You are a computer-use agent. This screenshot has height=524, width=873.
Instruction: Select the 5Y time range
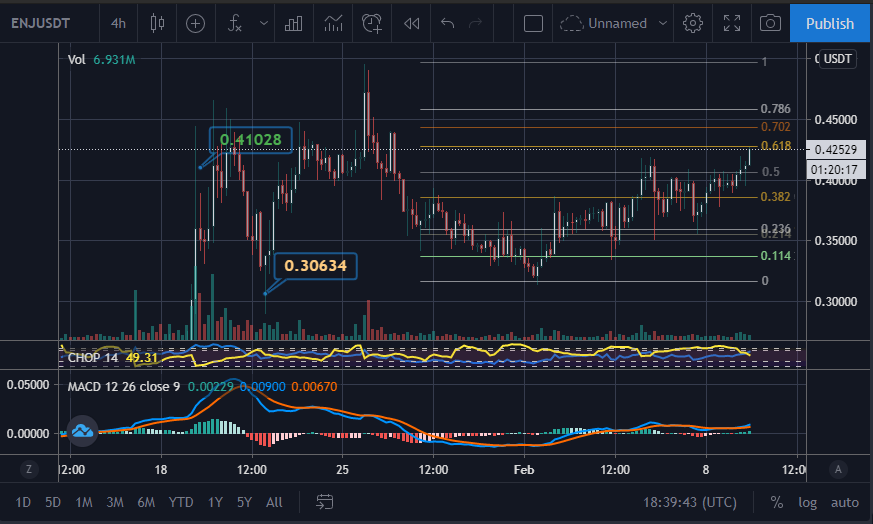pyautogui.click(x=244, y=502)
